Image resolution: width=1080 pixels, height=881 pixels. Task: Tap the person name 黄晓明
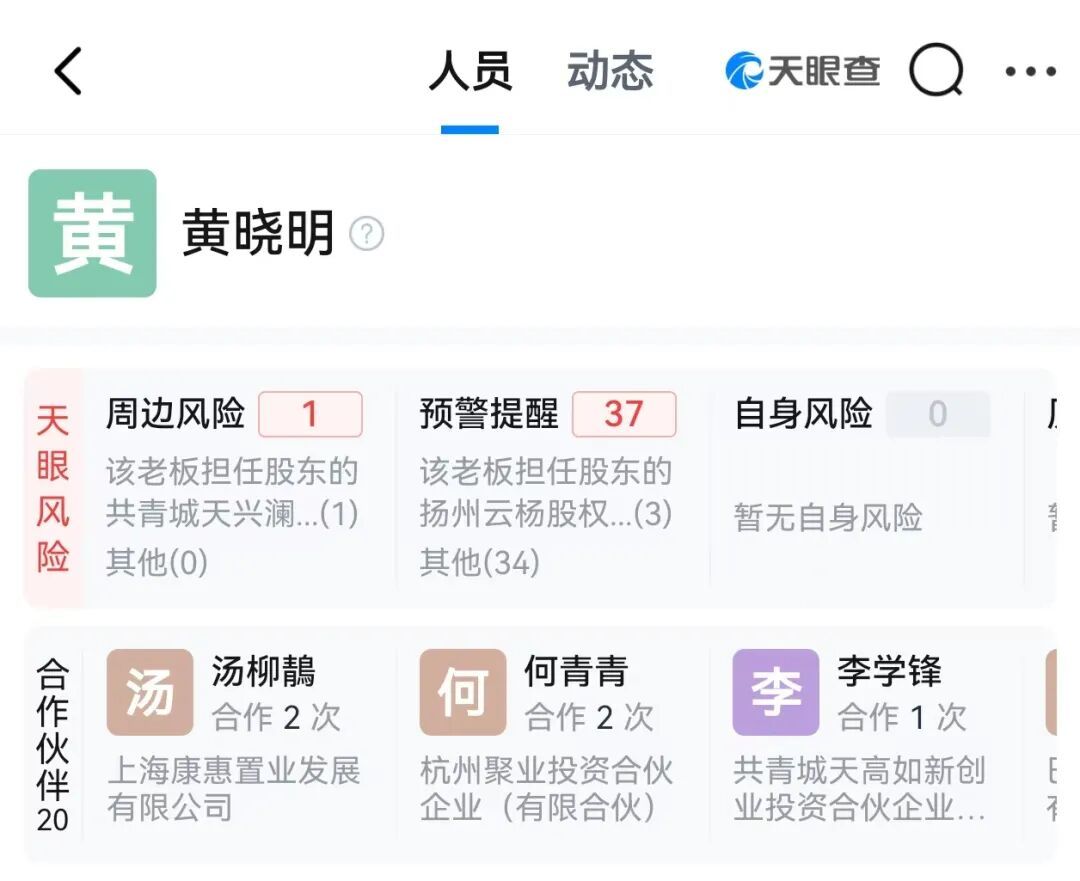[258, 233]
